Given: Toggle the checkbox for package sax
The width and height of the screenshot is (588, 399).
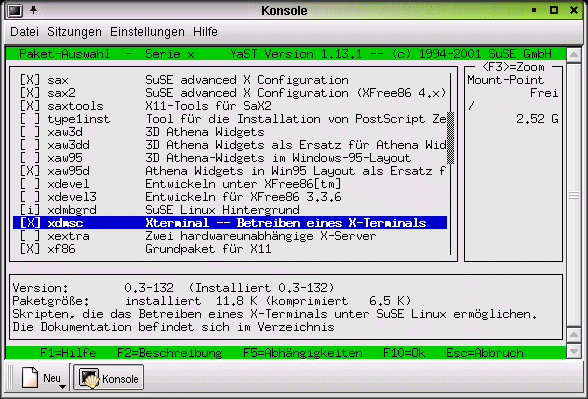Looking at the screenshot, I should point(30,80).
